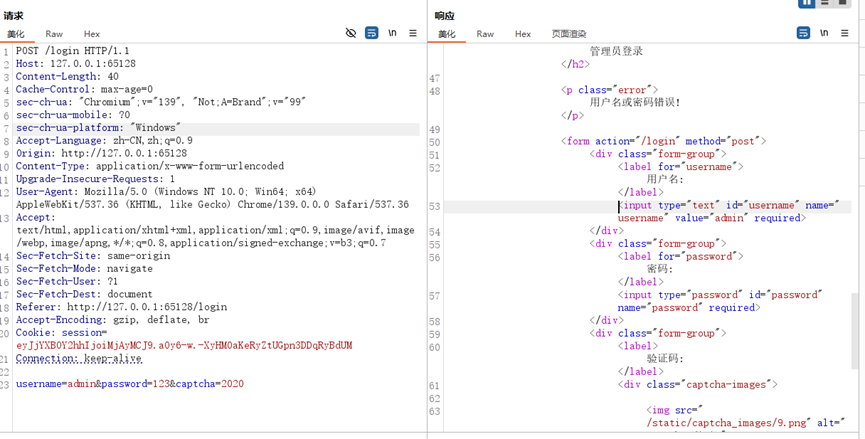Select the side-by-side layout icon
865x439 pixels.
click(806, 3)
